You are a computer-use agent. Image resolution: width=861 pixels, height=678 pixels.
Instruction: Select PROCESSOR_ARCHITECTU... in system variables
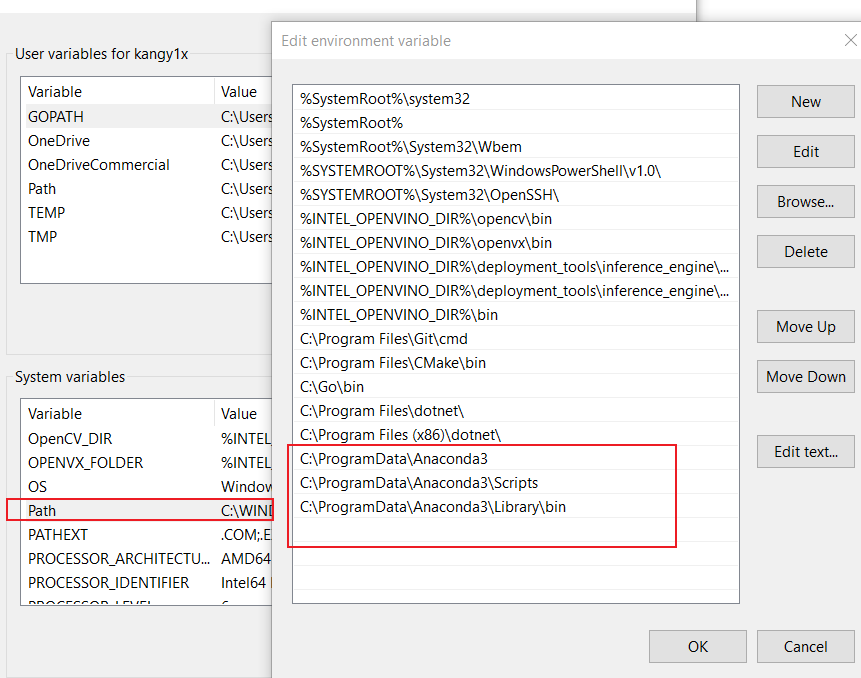[x=147, y=558]
